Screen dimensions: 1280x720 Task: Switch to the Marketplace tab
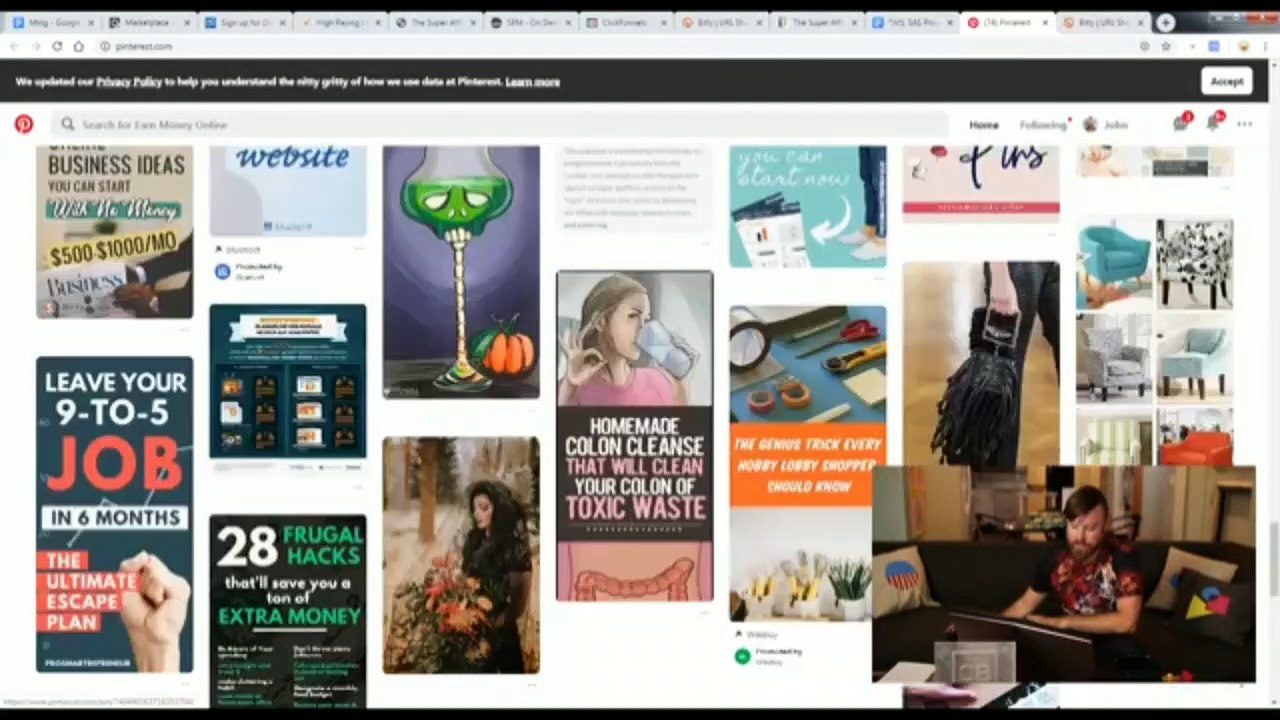(x=149, y=22)
